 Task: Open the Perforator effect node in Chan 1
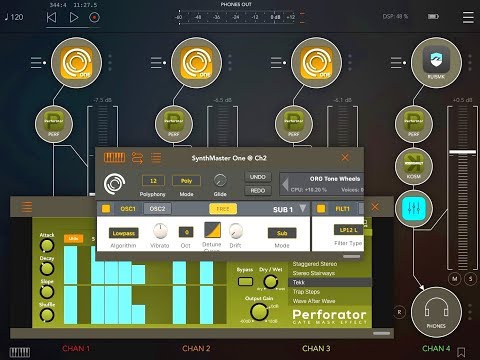tap(54, 124)
